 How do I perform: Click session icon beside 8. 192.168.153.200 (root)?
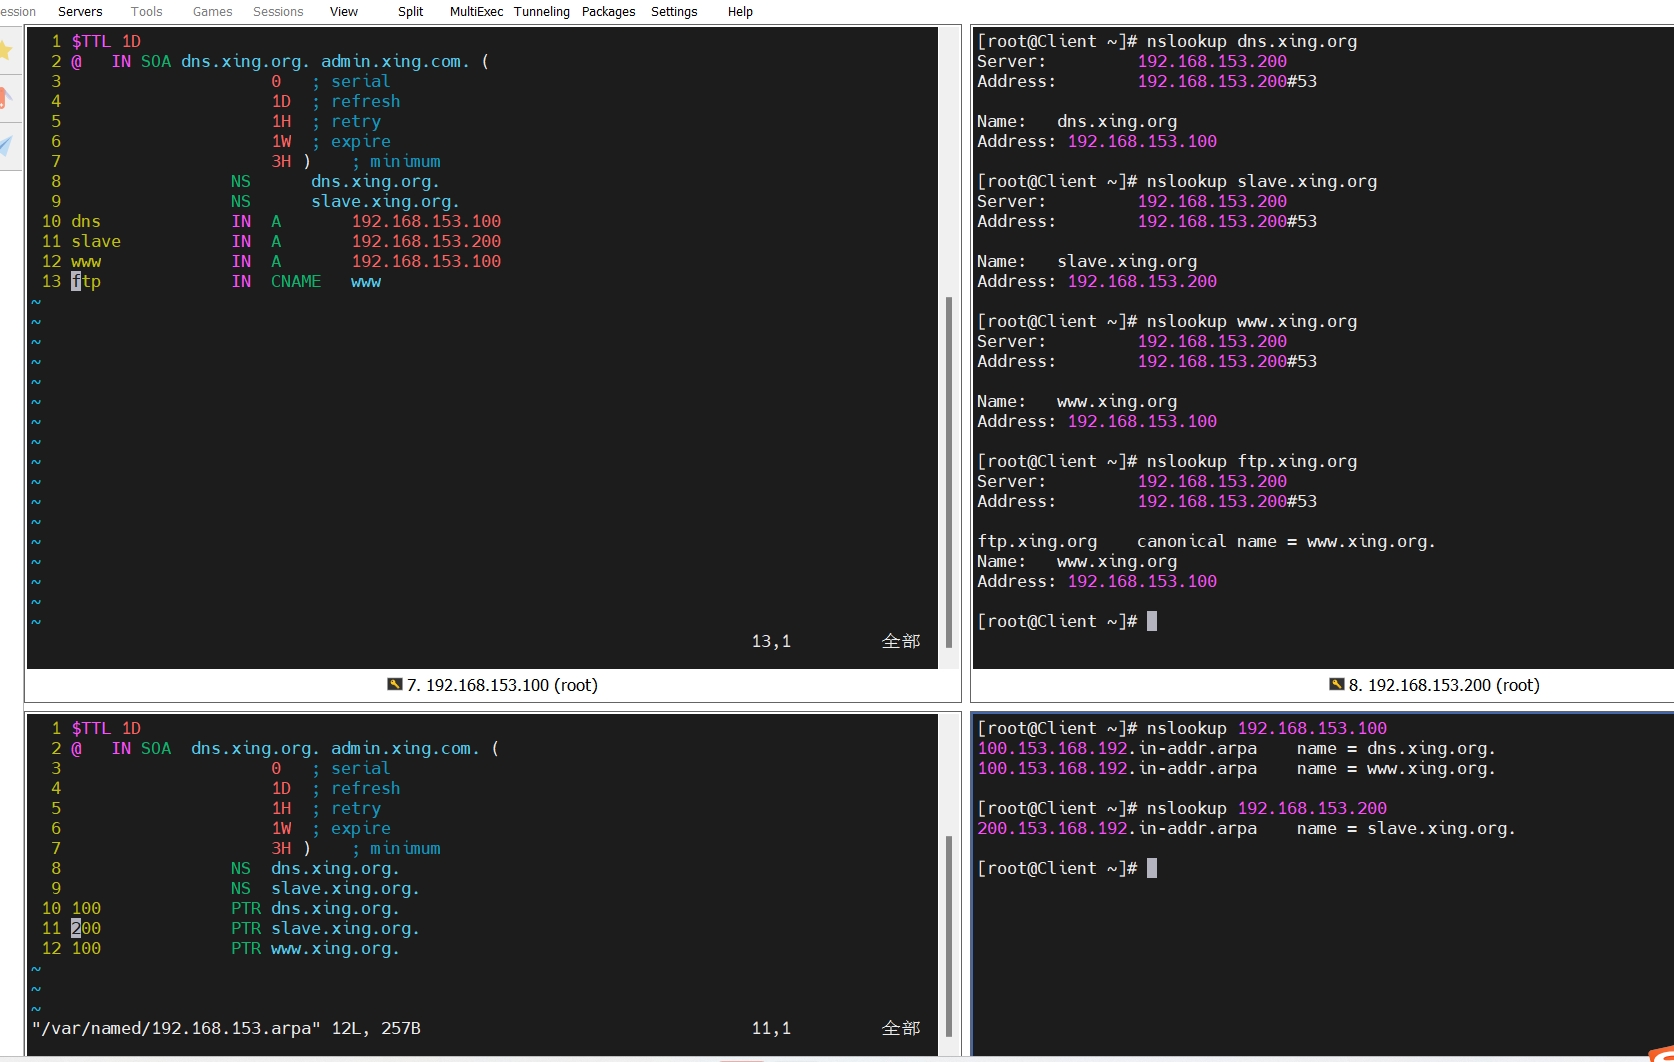pos(1337,684)
